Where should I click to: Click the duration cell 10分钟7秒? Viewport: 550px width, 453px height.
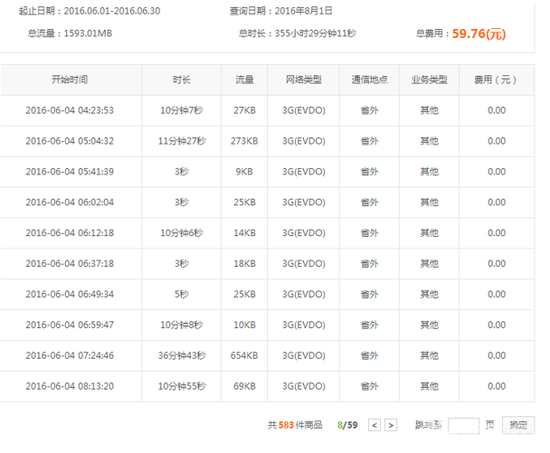point(181,111)
